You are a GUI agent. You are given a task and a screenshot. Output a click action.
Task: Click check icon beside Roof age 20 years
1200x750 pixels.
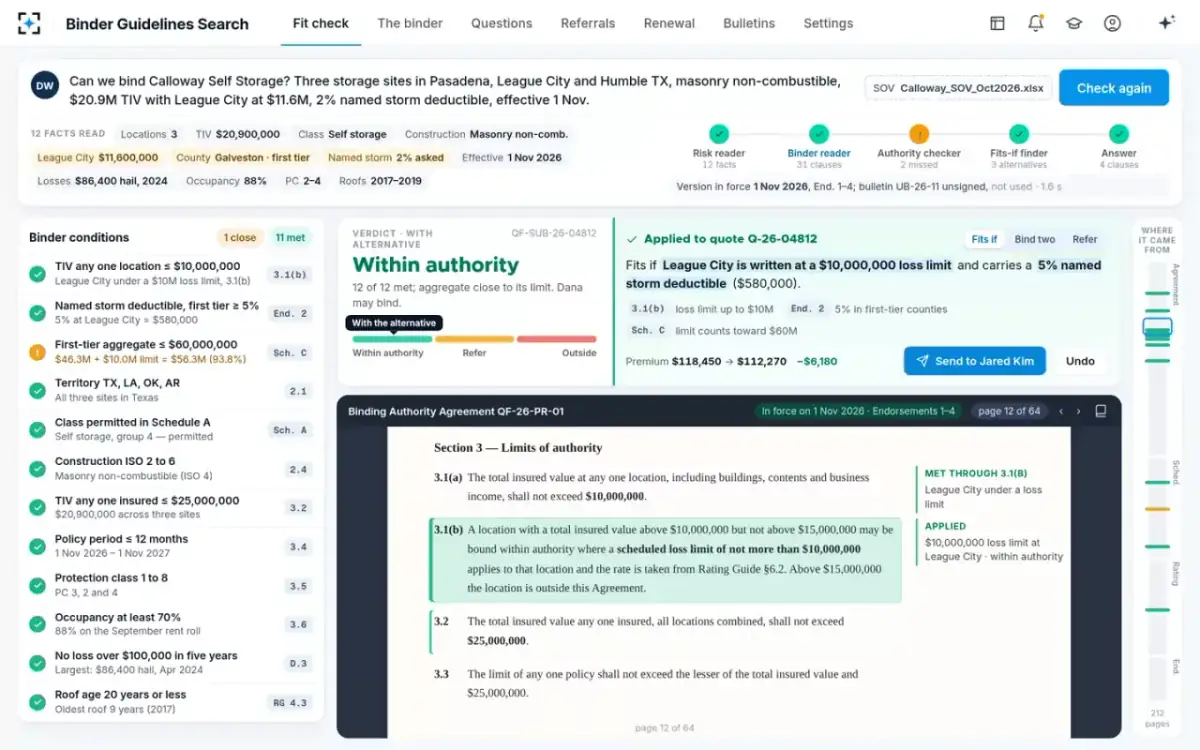click(x=37, y=702)
